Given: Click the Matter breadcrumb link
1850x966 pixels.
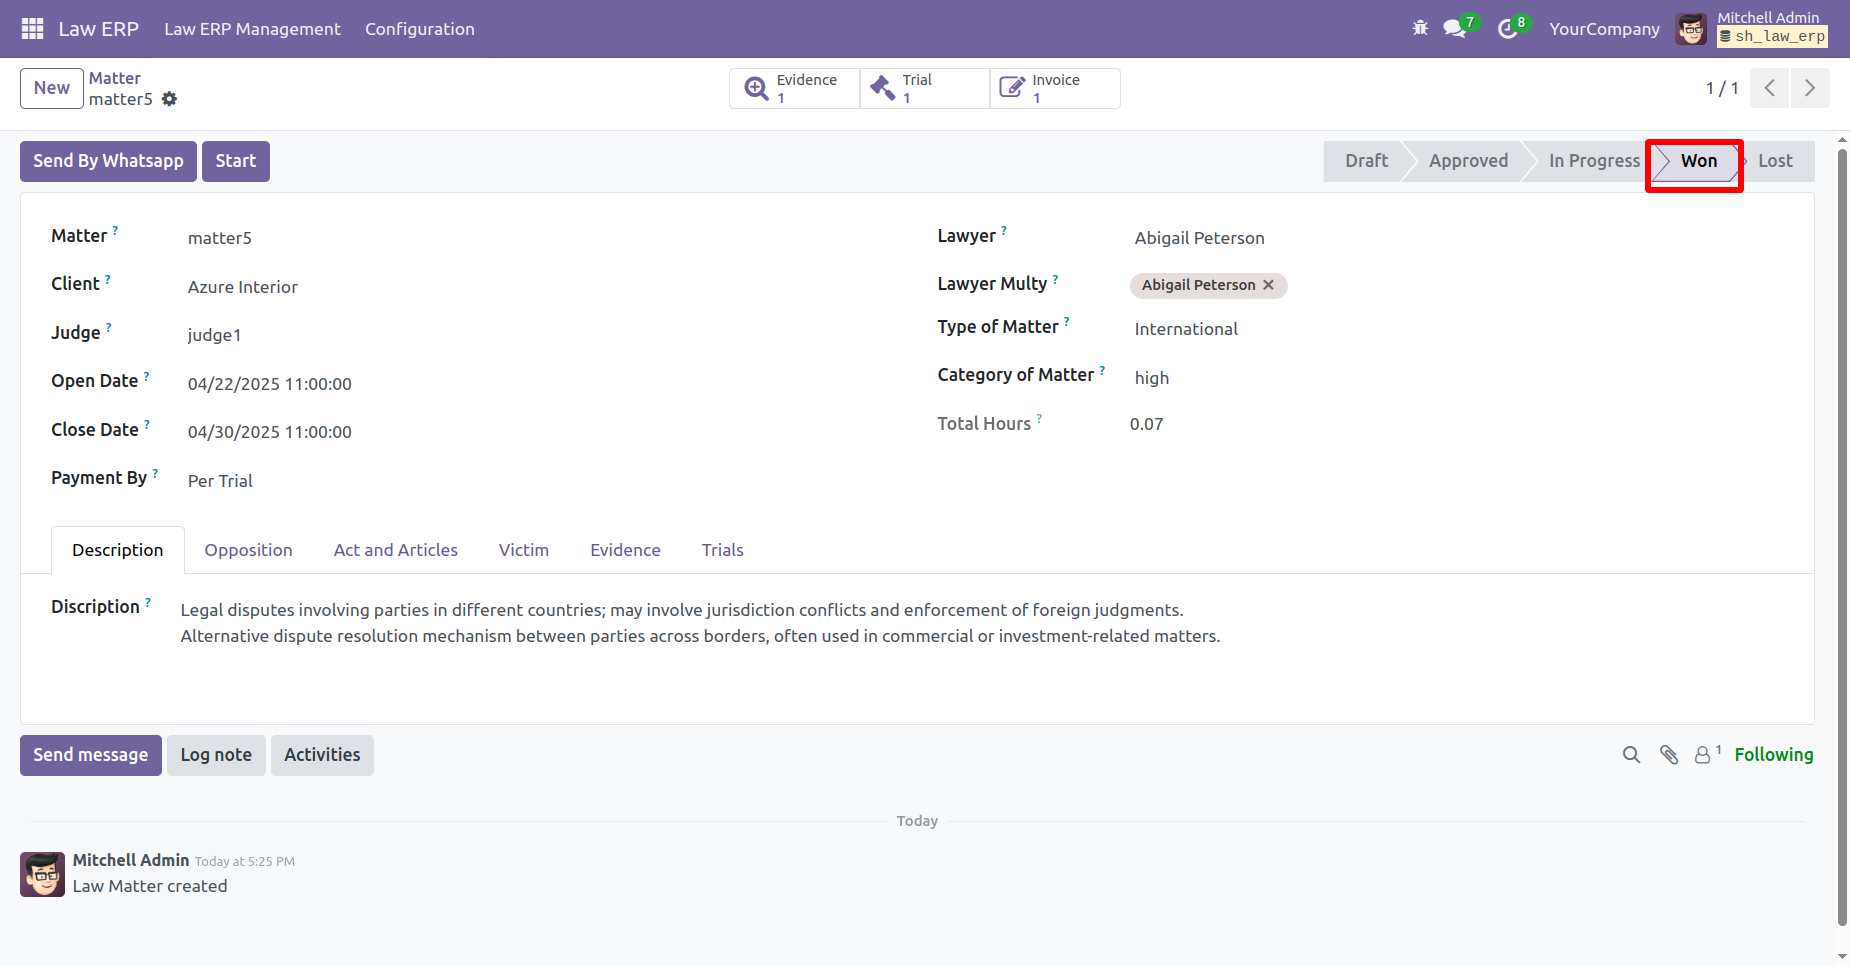Looking at the screenshot, I should click(x=115, y=78).
